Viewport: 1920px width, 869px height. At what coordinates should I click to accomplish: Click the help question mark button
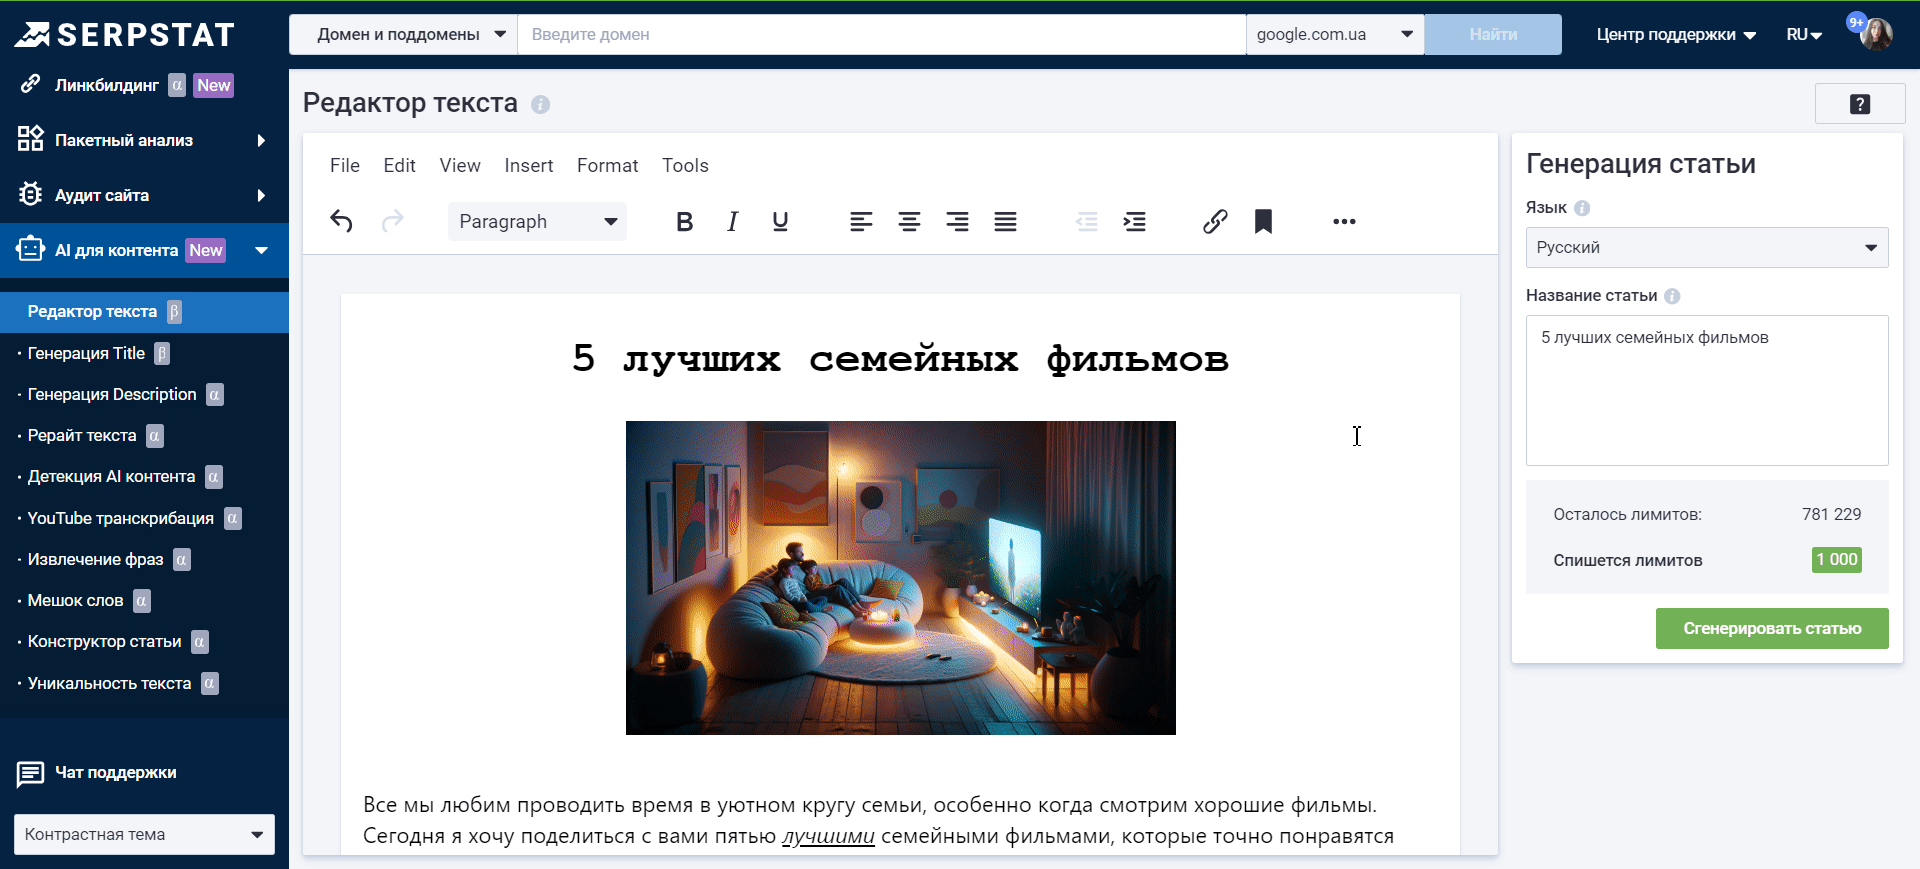1860,104
